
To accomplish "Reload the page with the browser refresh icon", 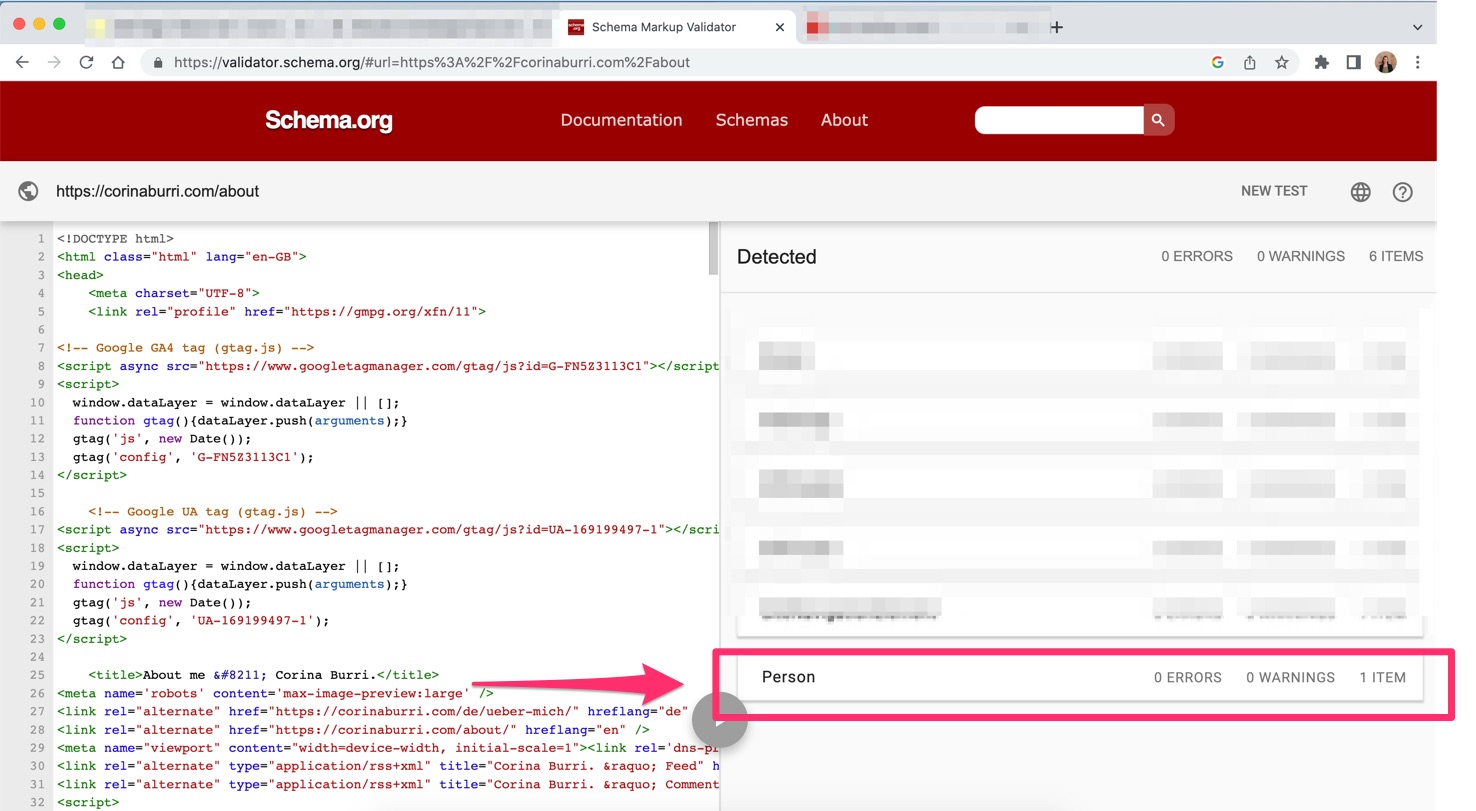I will tap(86, 62).
